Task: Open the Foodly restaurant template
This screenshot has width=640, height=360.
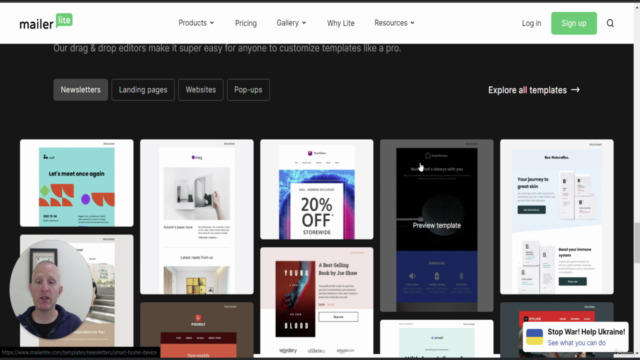Action: coord(197,330)
